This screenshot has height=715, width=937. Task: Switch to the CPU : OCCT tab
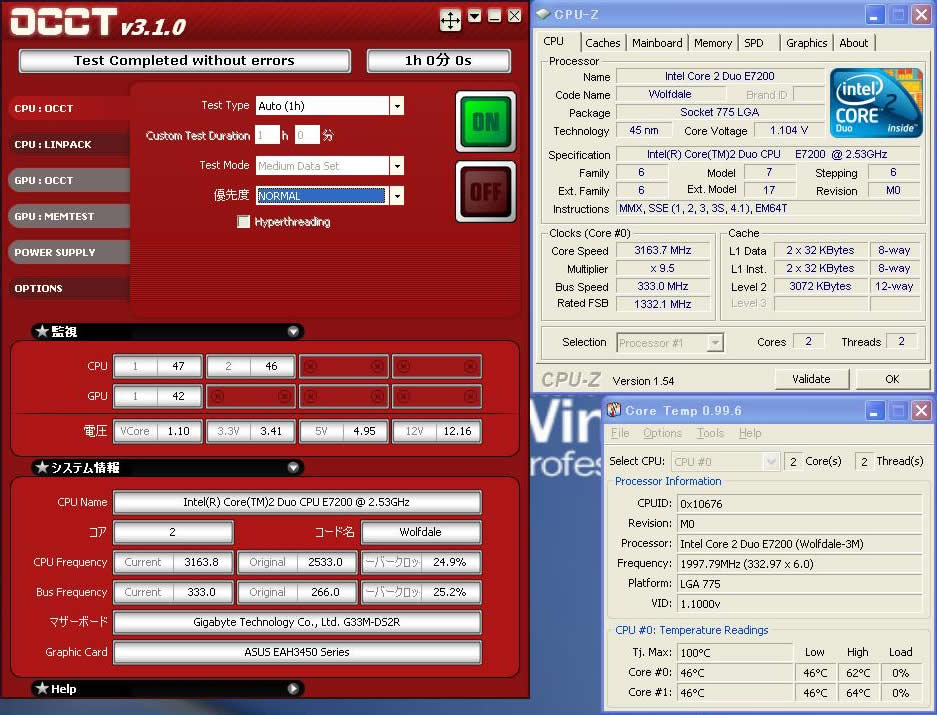coord(69,108)
